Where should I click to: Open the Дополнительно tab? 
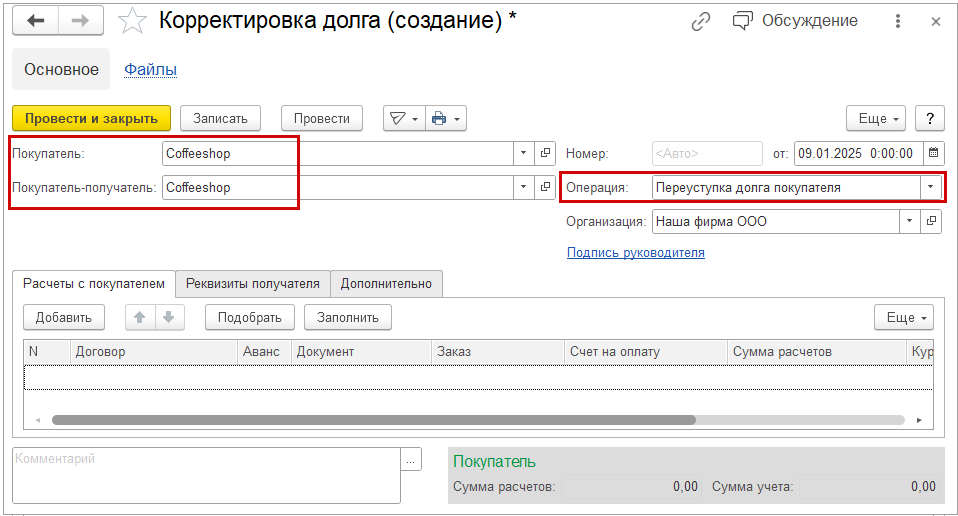tap(386, 283)
